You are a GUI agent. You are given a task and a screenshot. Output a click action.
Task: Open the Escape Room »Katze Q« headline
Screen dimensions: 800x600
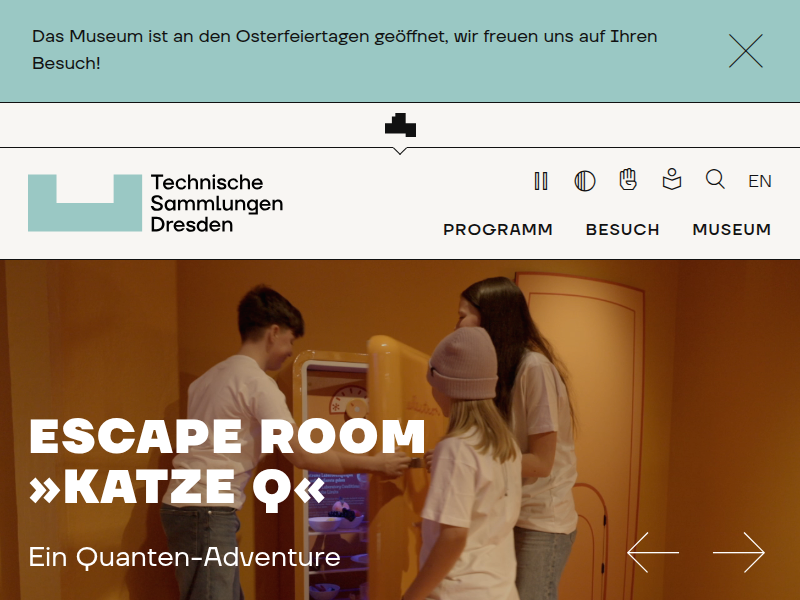pos(227,463)
